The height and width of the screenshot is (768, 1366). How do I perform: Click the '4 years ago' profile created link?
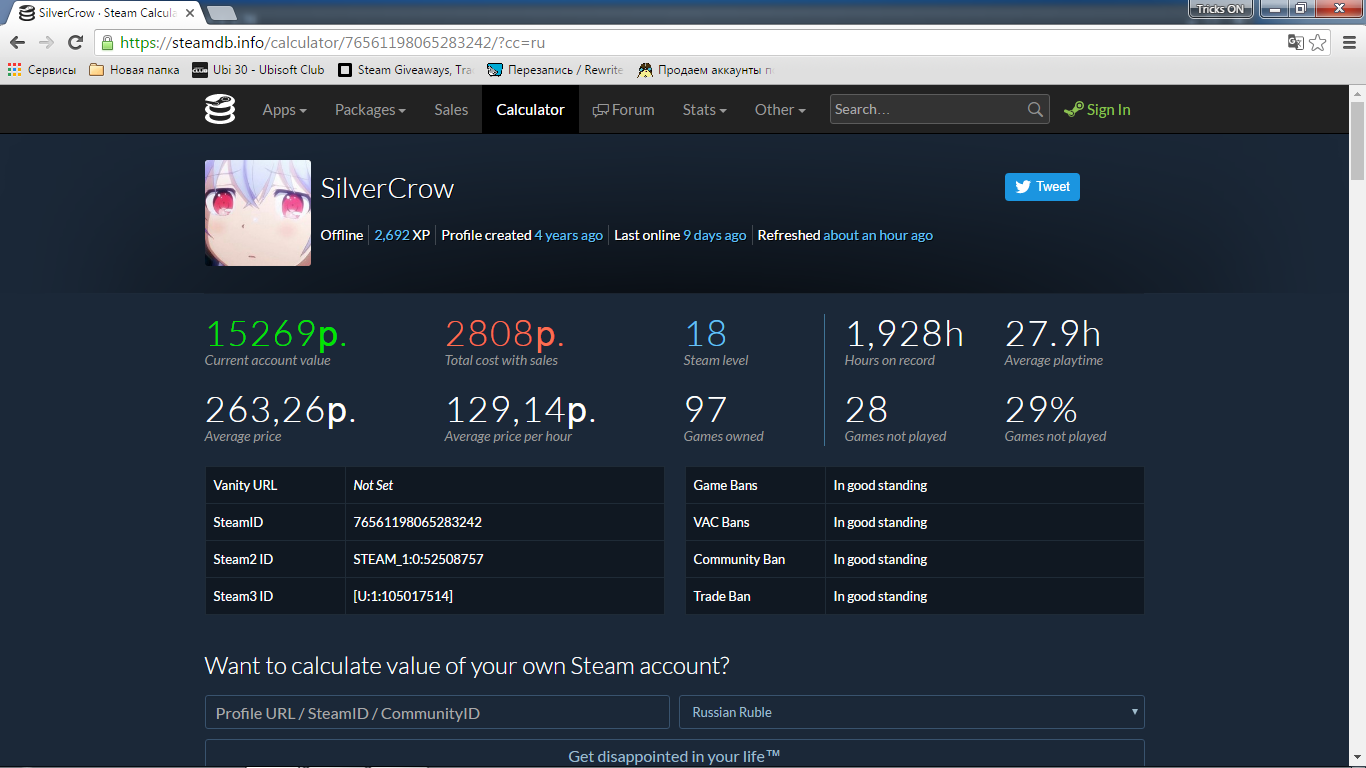click(x=569, y=235)
